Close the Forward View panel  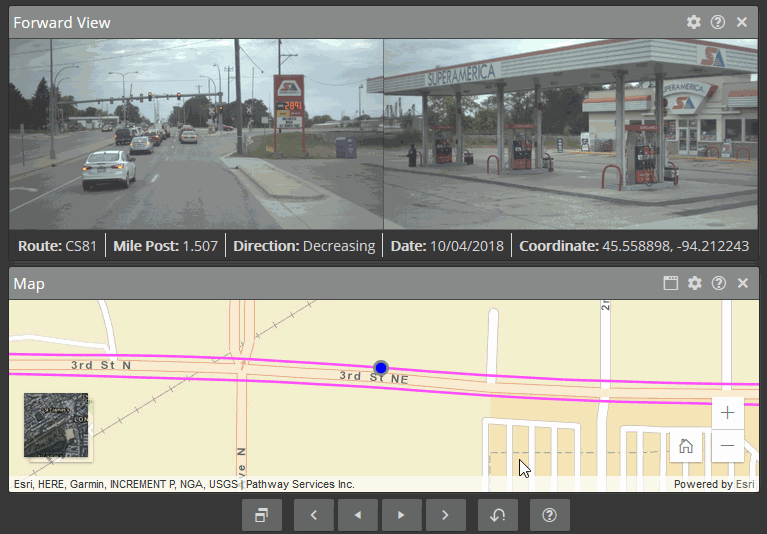742,22
